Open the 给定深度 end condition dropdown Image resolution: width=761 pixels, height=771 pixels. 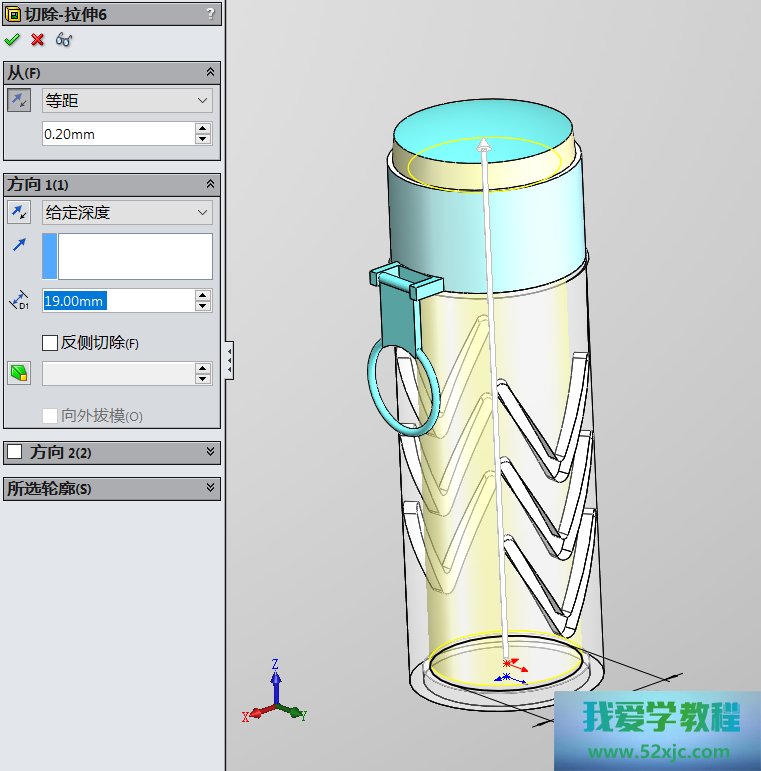tap(127, 213)
